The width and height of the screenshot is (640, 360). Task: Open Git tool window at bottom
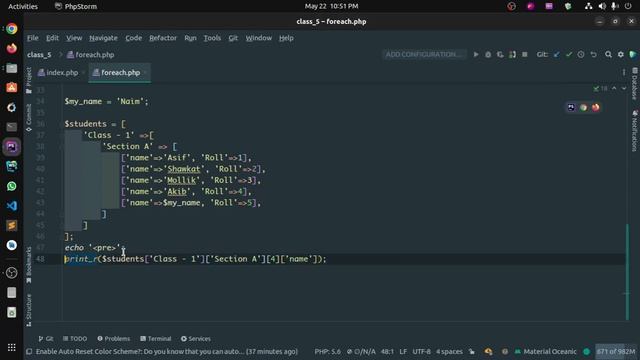coord(46,339)
